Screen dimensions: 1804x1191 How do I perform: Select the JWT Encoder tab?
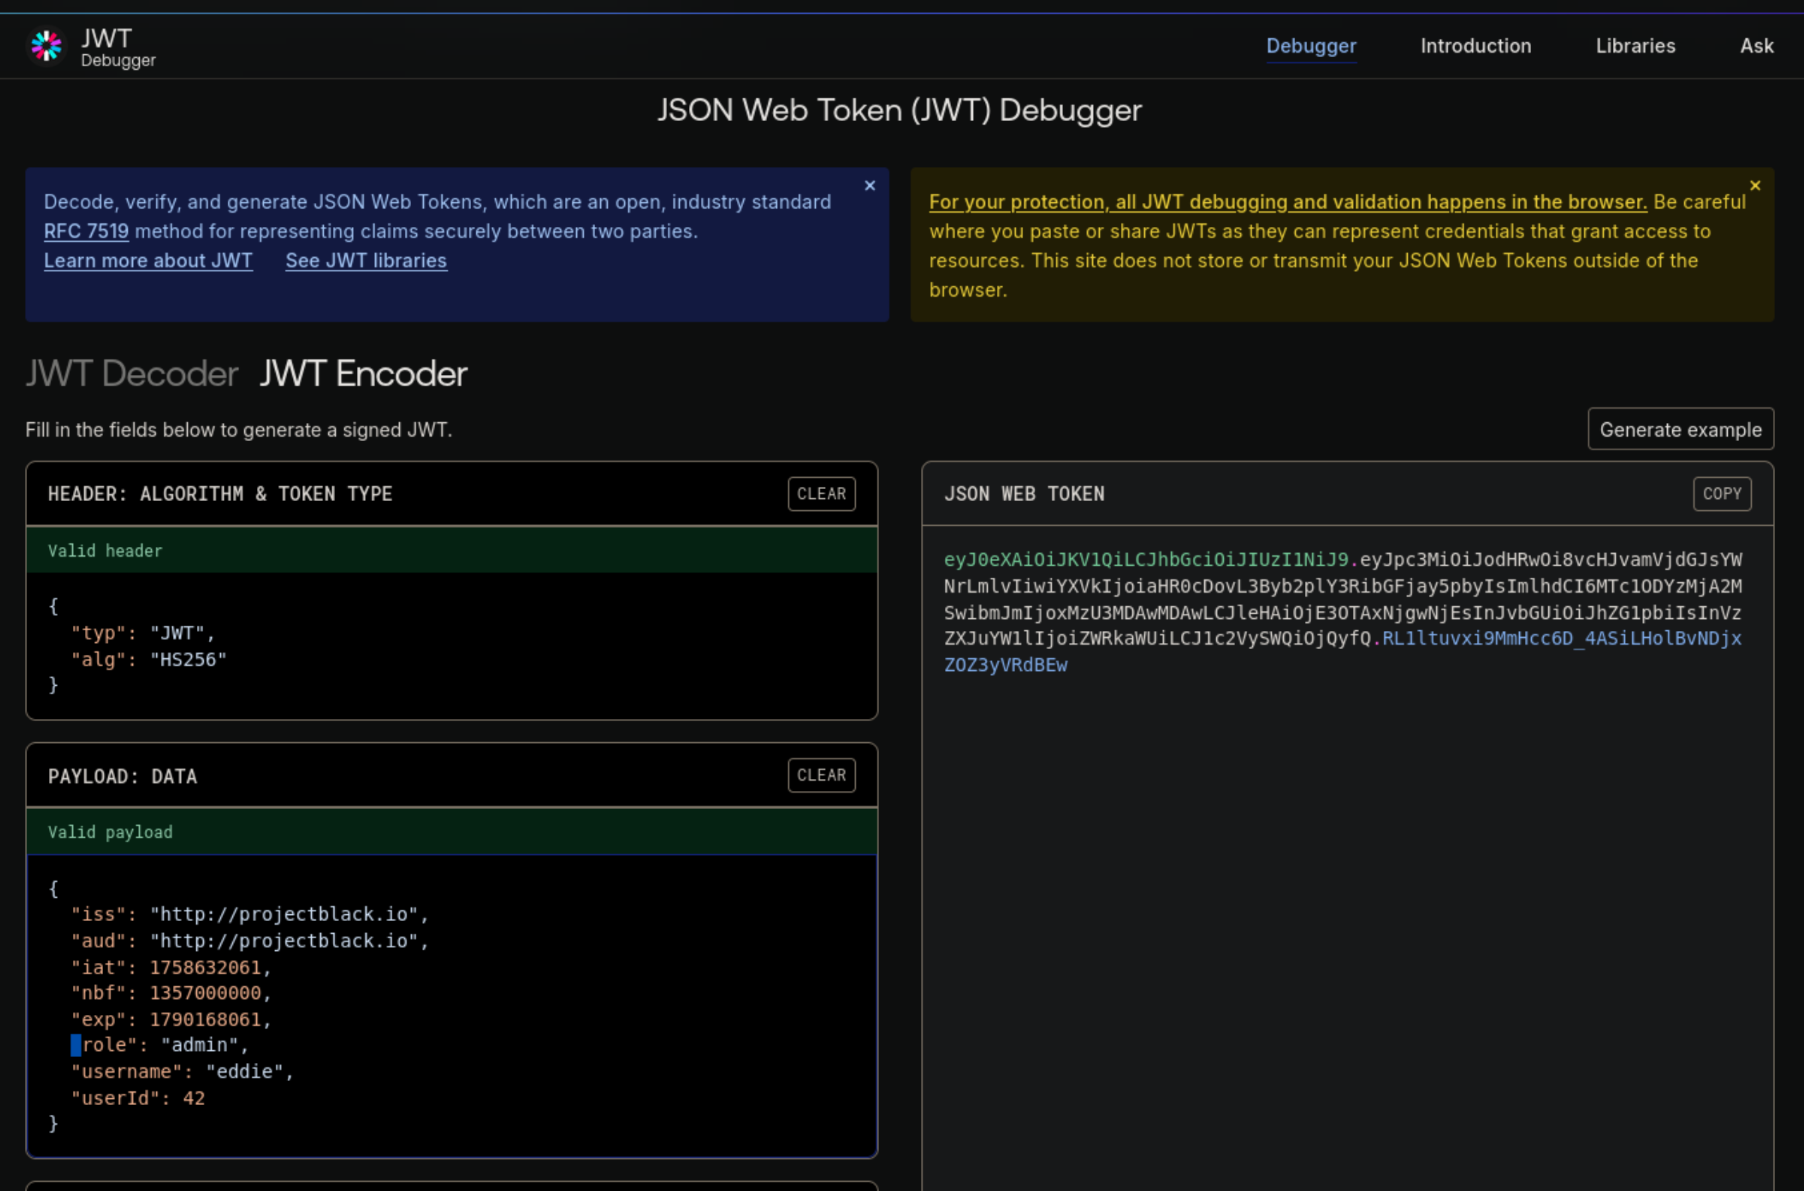pyautogui.click(x=363, y=374)
